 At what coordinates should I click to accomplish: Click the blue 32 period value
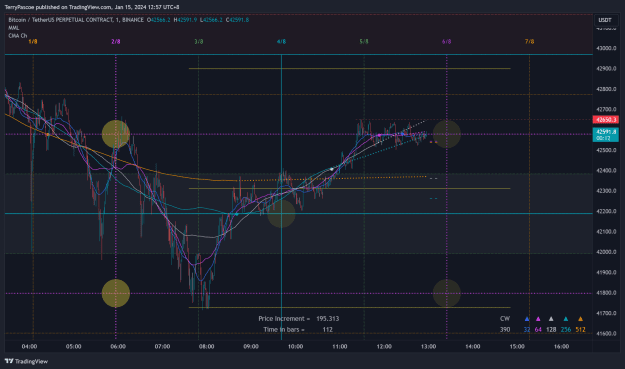click(x=527, y=330)
